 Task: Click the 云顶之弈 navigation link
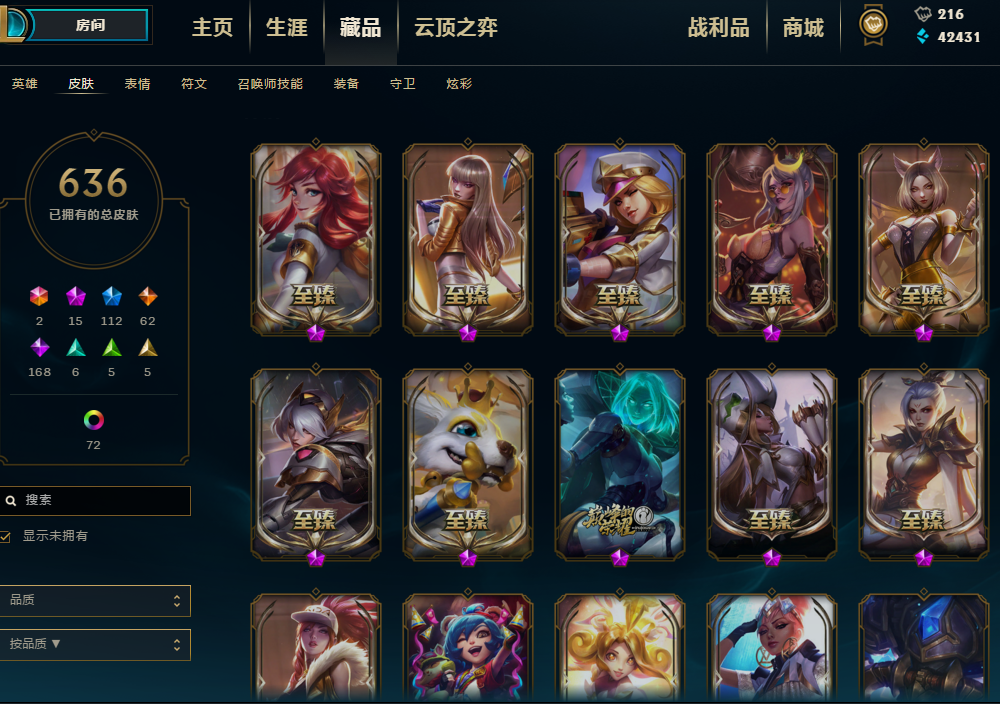coord(456,27)
